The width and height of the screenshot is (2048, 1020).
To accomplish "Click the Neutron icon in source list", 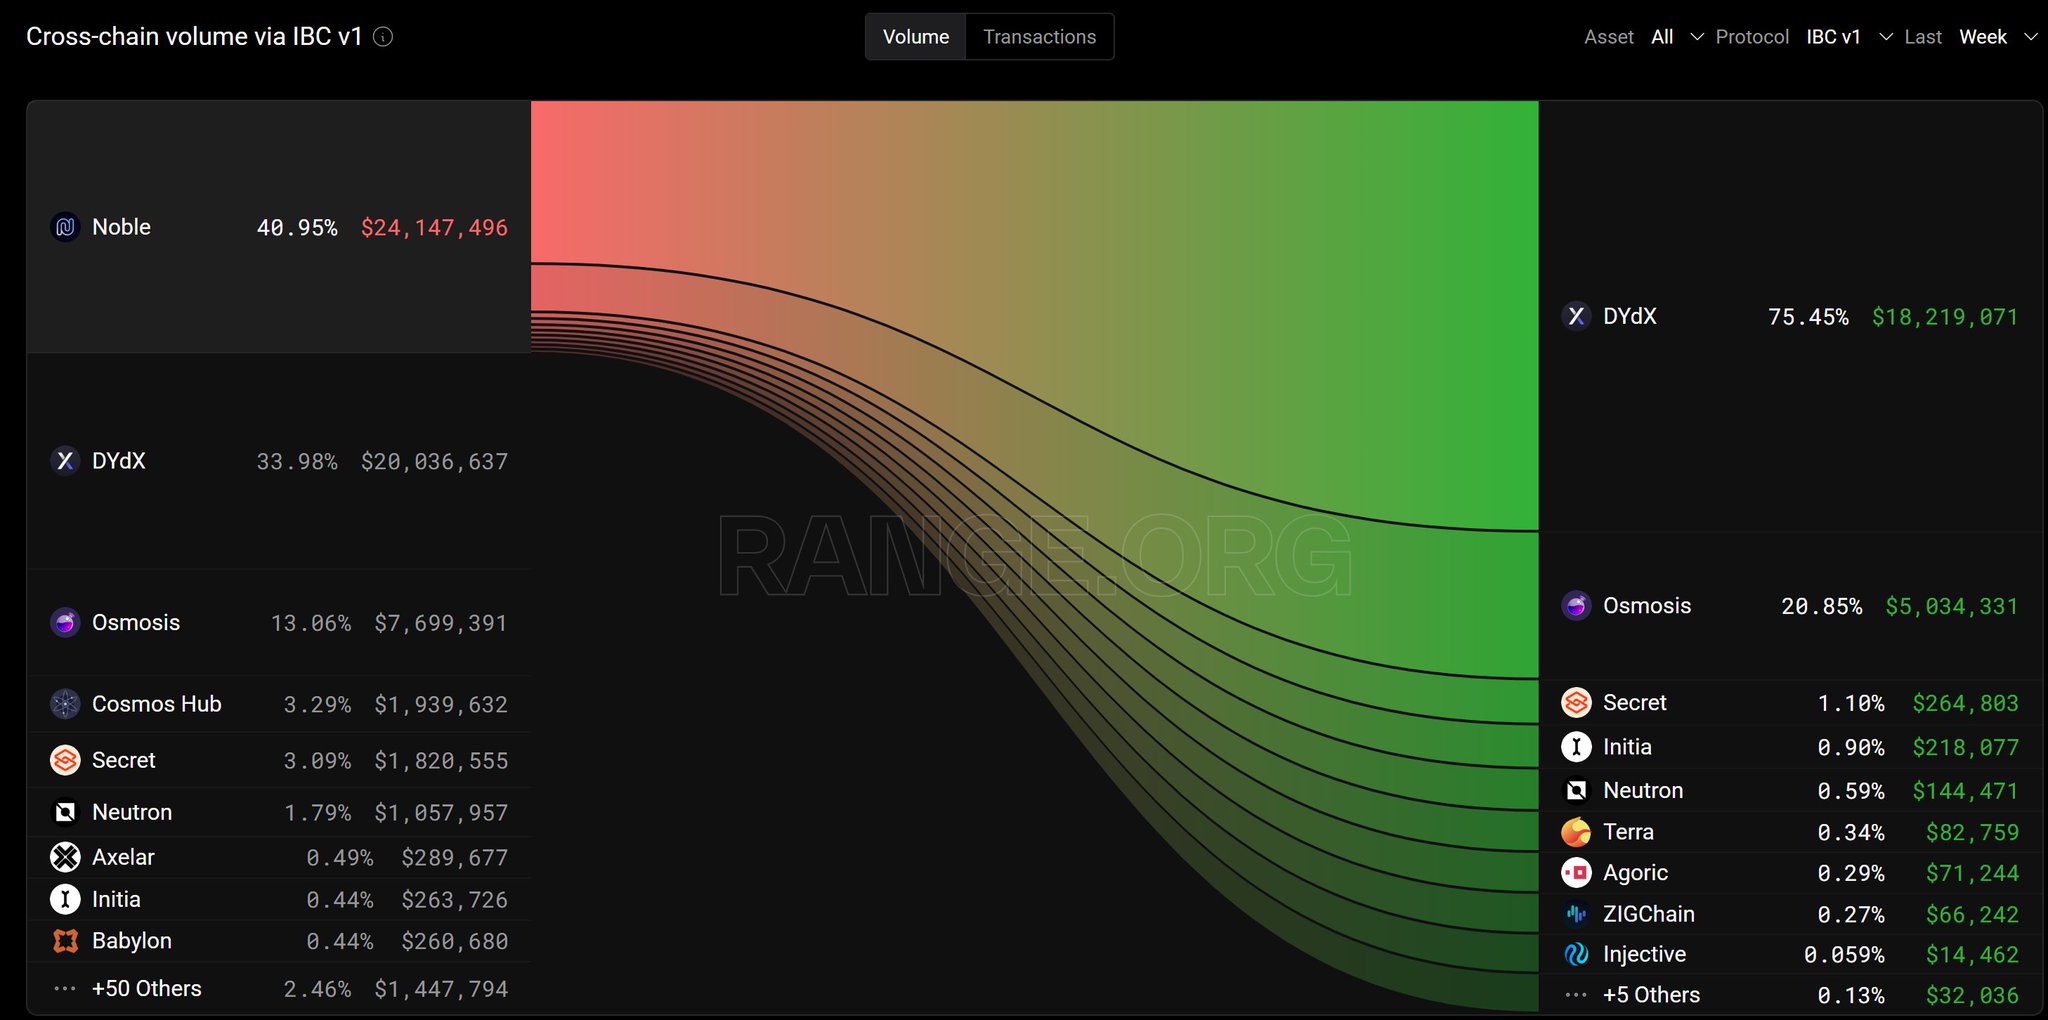I will click(65, 812).
